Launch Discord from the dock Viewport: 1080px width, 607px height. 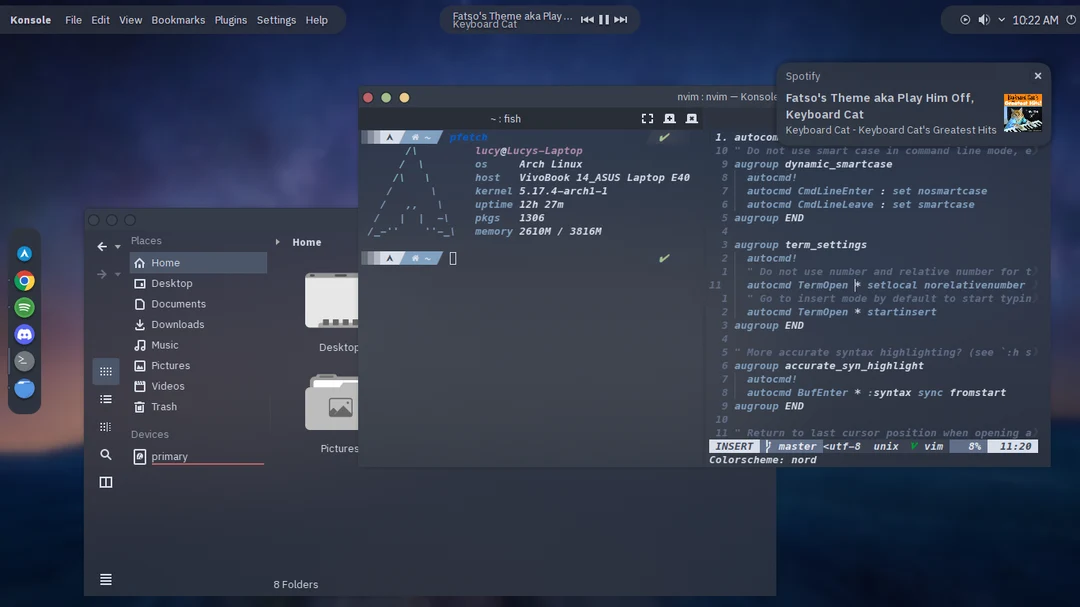pyautogui.click(x=24, y=334)
